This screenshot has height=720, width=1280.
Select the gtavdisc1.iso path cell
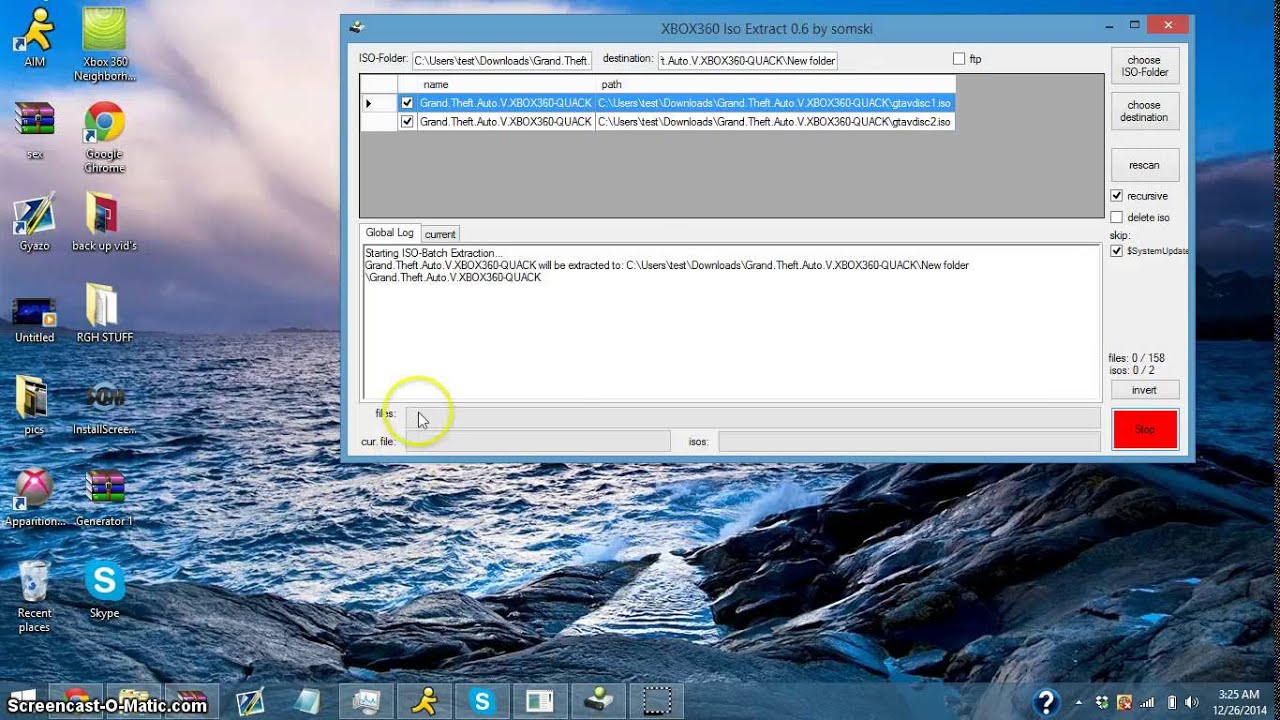(775, 103)
